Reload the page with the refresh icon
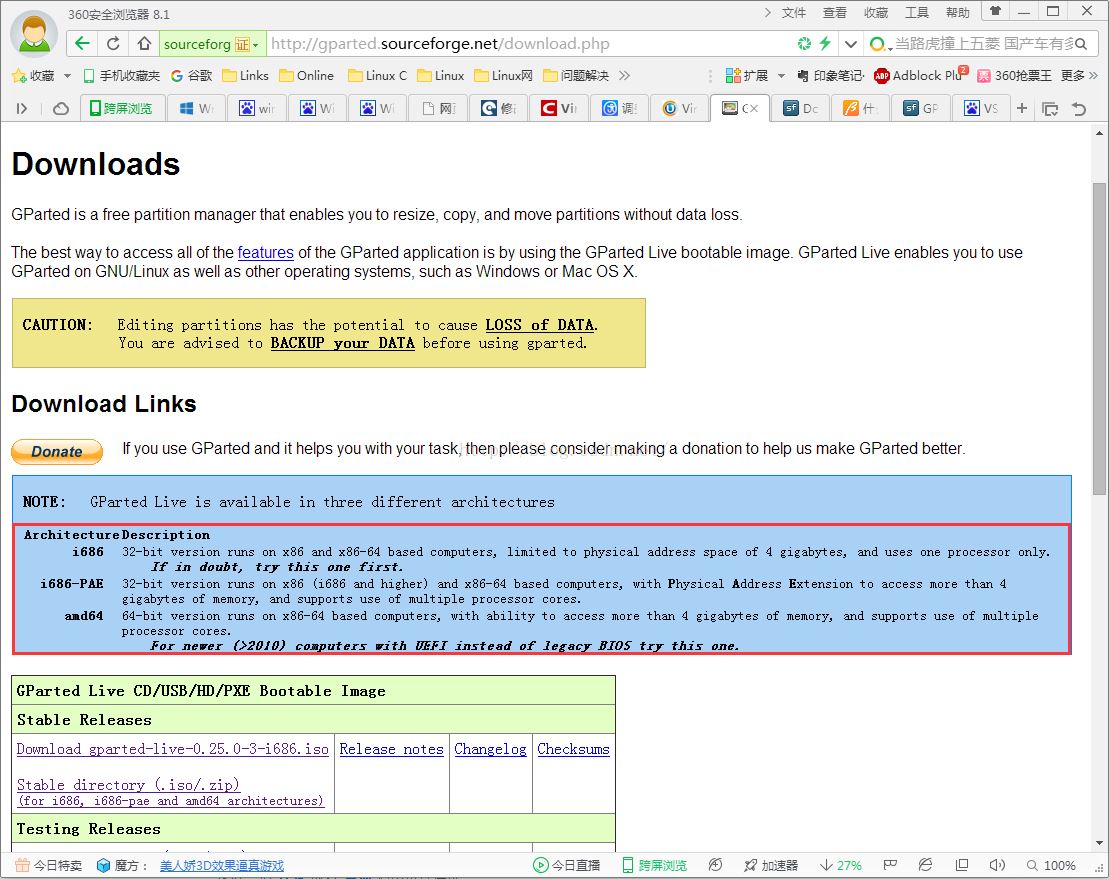 [113, 44]
